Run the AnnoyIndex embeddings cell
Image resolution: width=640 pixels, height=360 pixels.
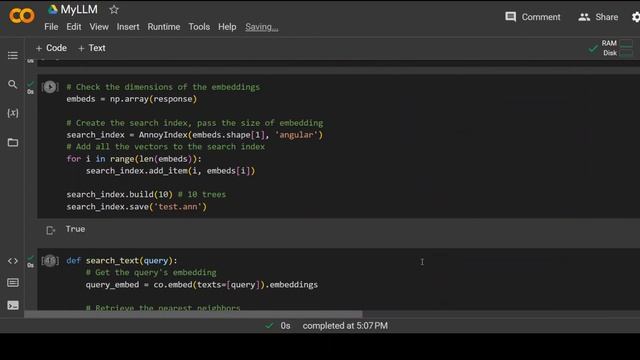tap(50, 87)
